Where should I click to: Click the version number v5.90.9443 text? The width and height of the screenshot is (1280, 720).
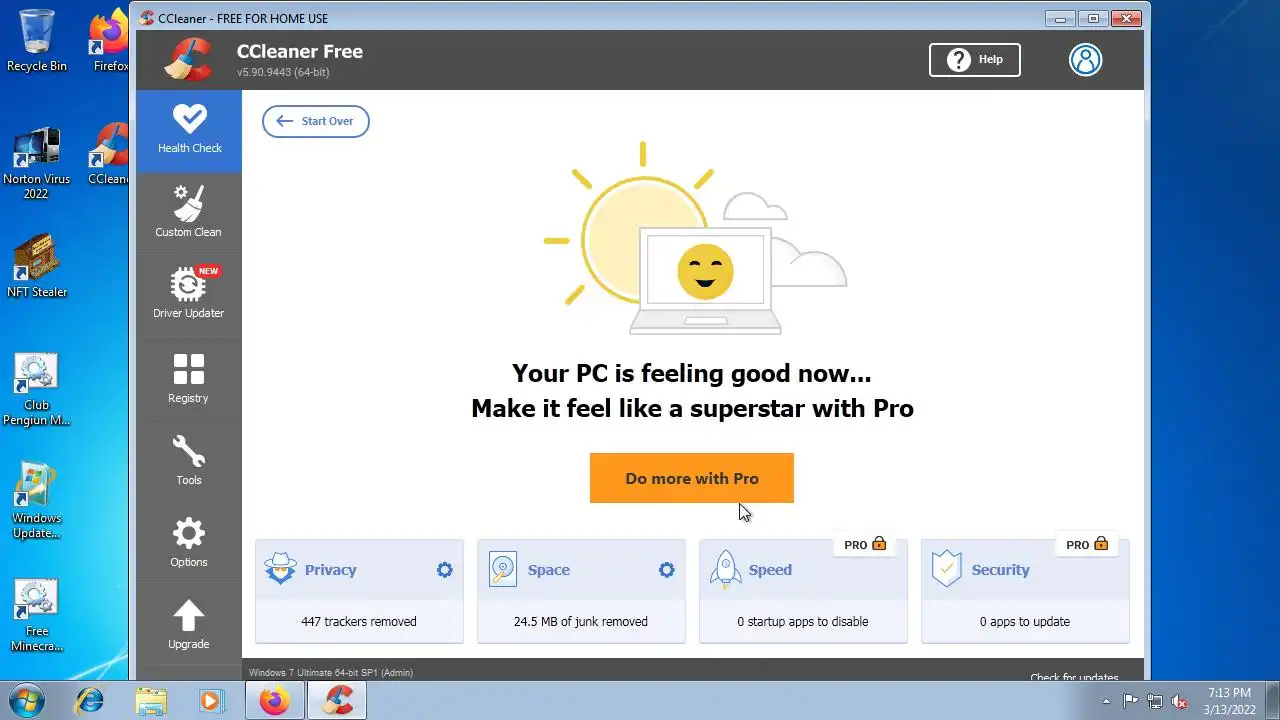pos(283,73)
